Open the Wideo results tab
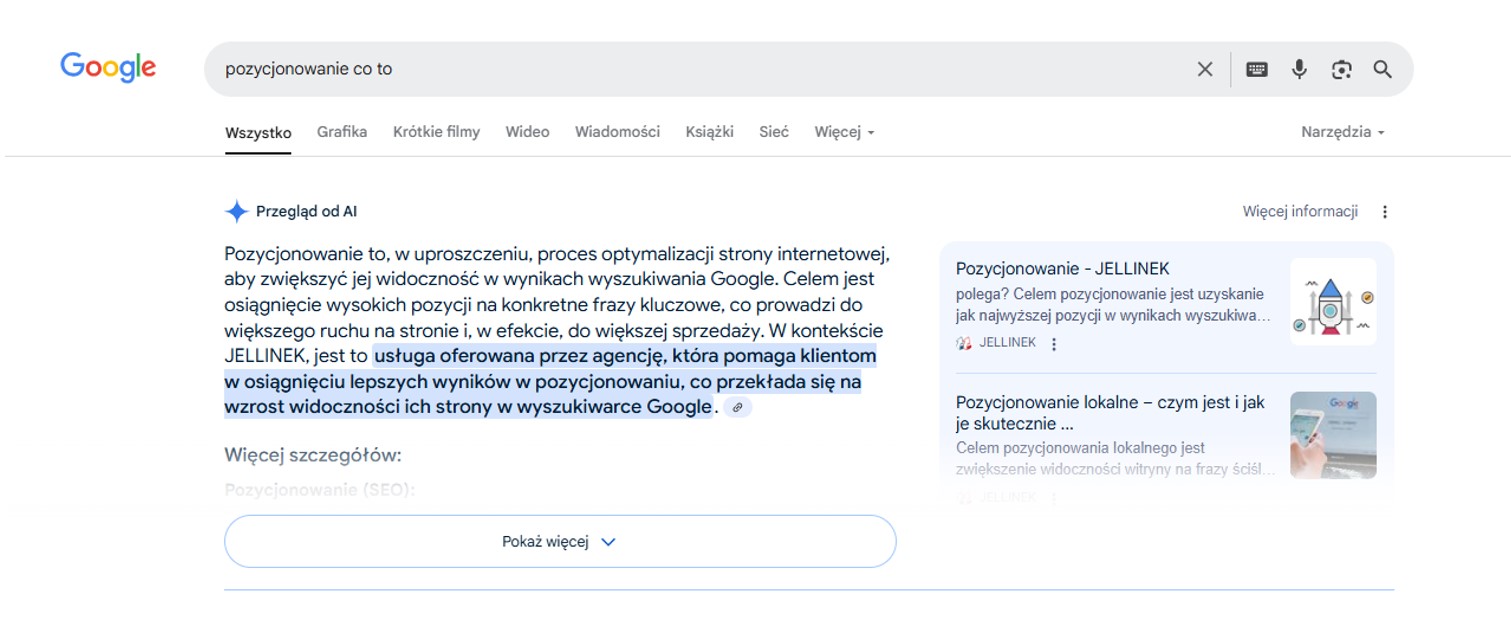The height and width of the screenshot is (618, 1511). coord(527,132)
